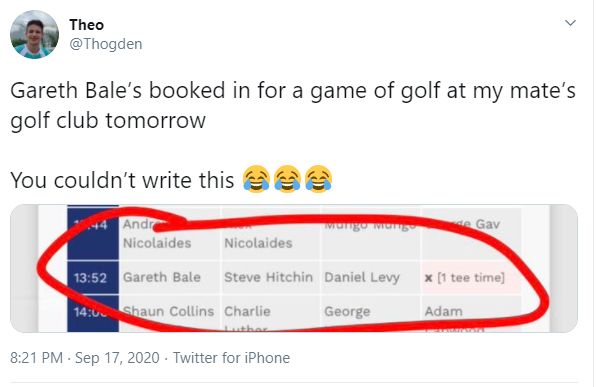
Task: Click the tweet text about Gareth Bale
Action: (x=293, y=106)
